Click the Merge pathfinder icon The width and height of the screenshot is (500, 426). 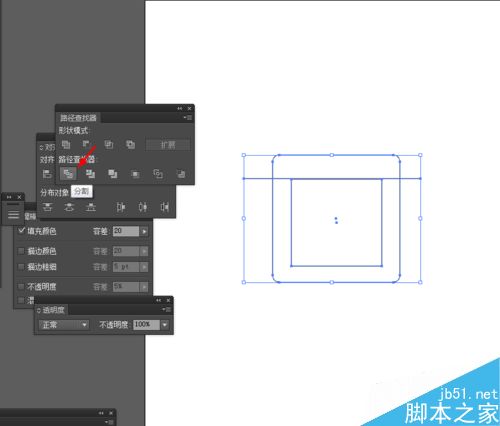[x=113, y=174]
